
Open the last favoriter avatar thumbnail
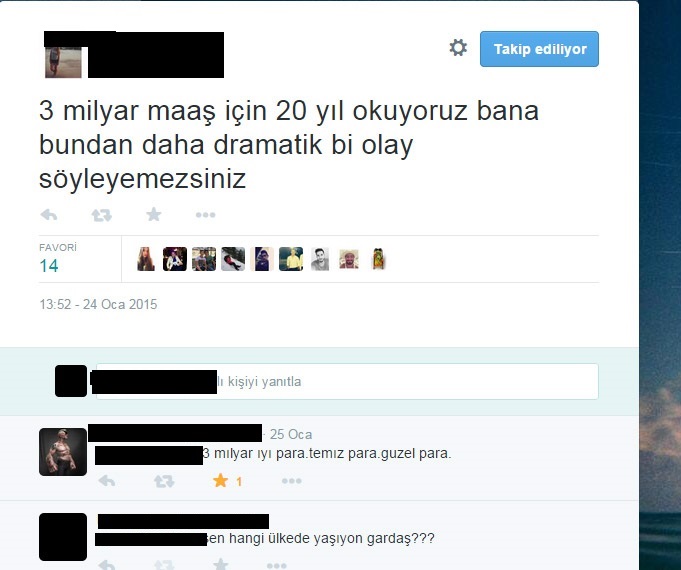(x=378, y=259)
